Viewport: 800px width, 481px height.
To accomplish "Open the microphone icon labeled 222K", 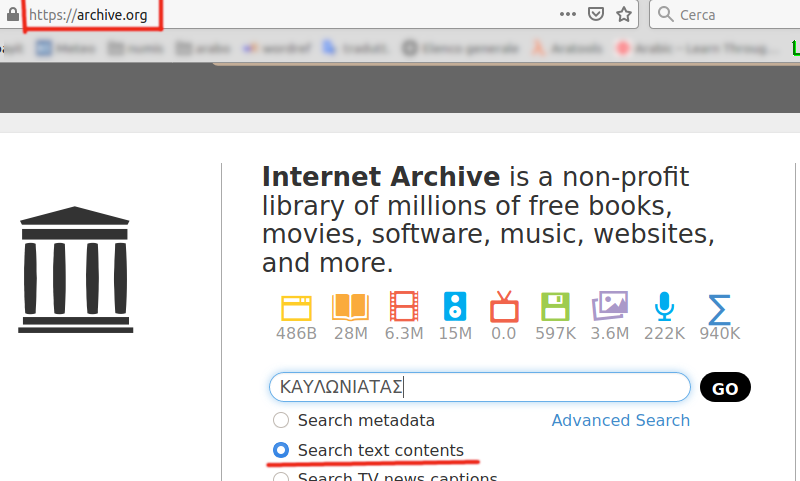I will (x=664, y=306).
